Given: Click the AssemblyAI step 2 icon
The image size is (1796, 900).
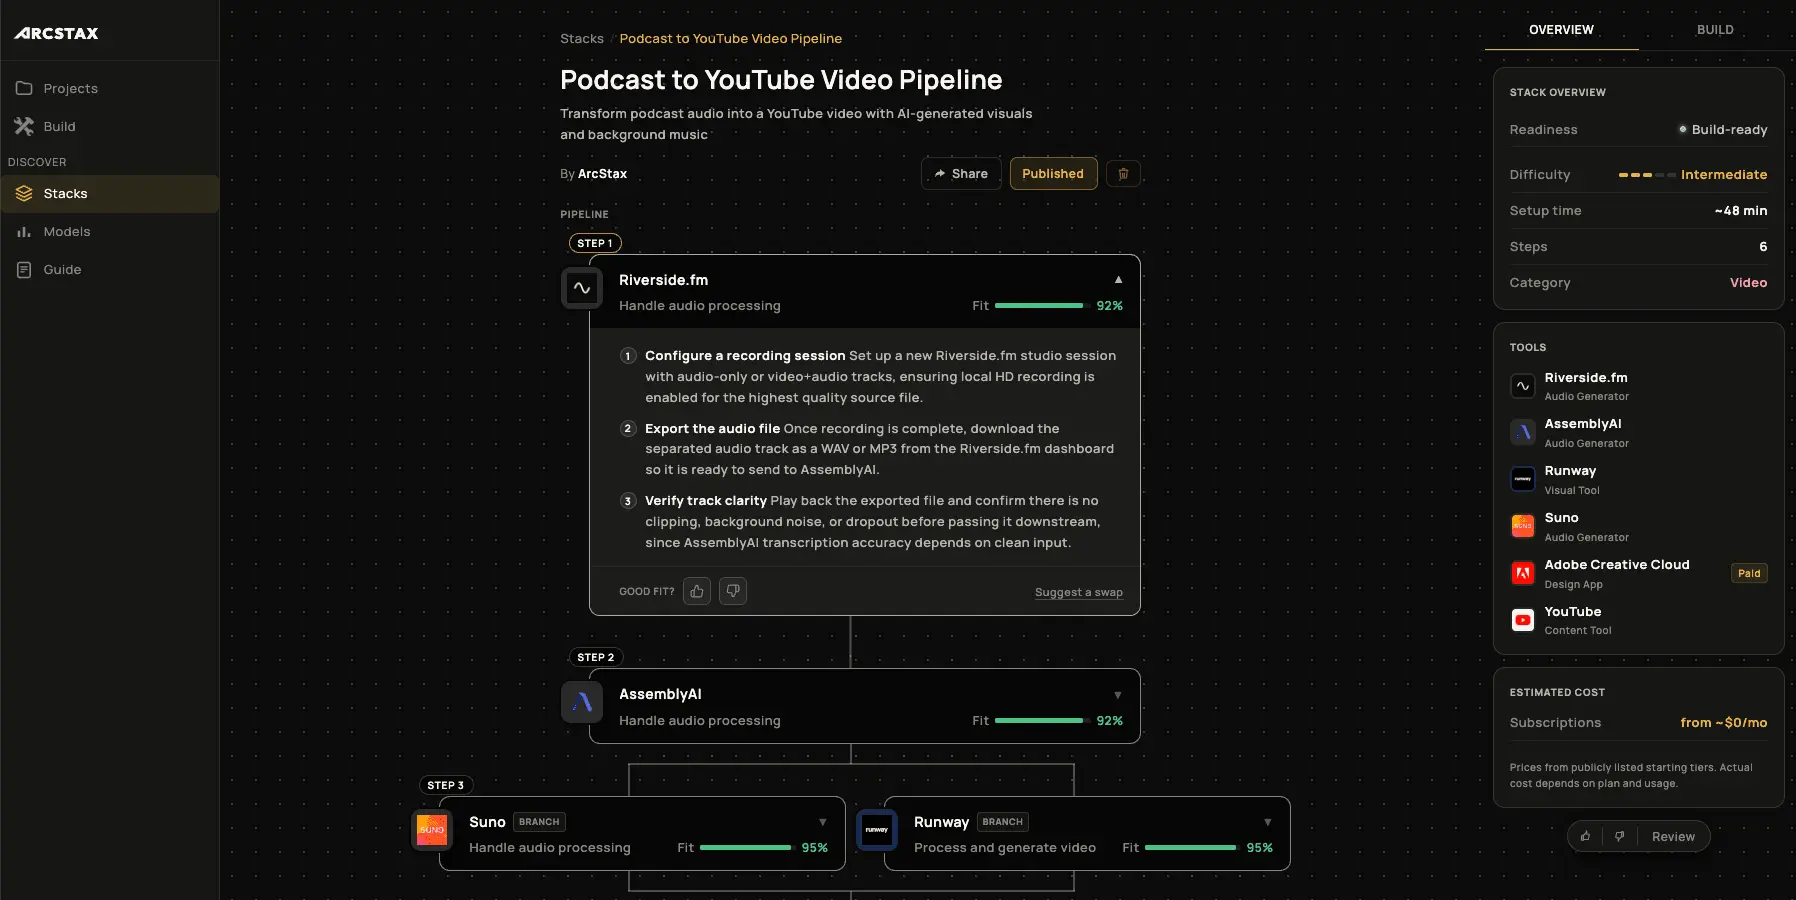Looking at the screenshot, I should pos(582,702).
